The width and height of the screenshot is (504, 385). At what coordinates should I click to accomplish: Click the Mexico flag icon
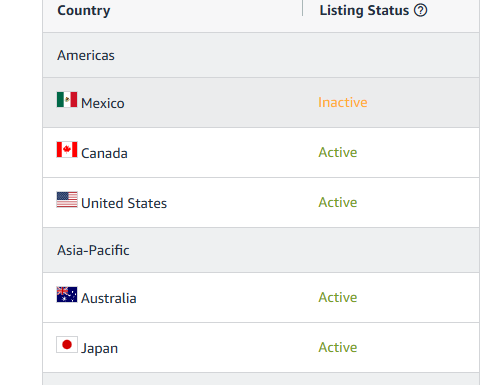click(67, 100)
